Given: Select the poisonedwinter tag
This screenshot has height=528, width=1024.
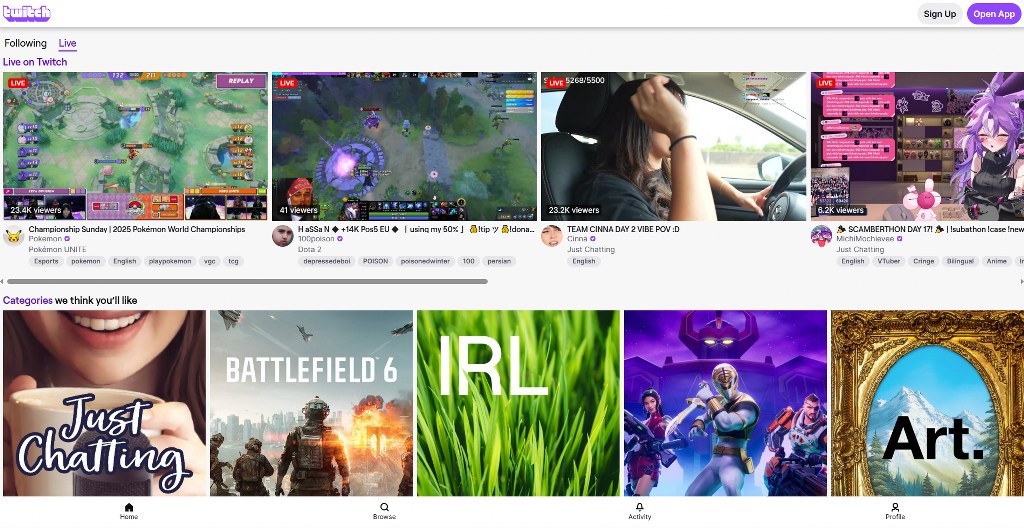Looking at the screenshot, I should 425,261.
